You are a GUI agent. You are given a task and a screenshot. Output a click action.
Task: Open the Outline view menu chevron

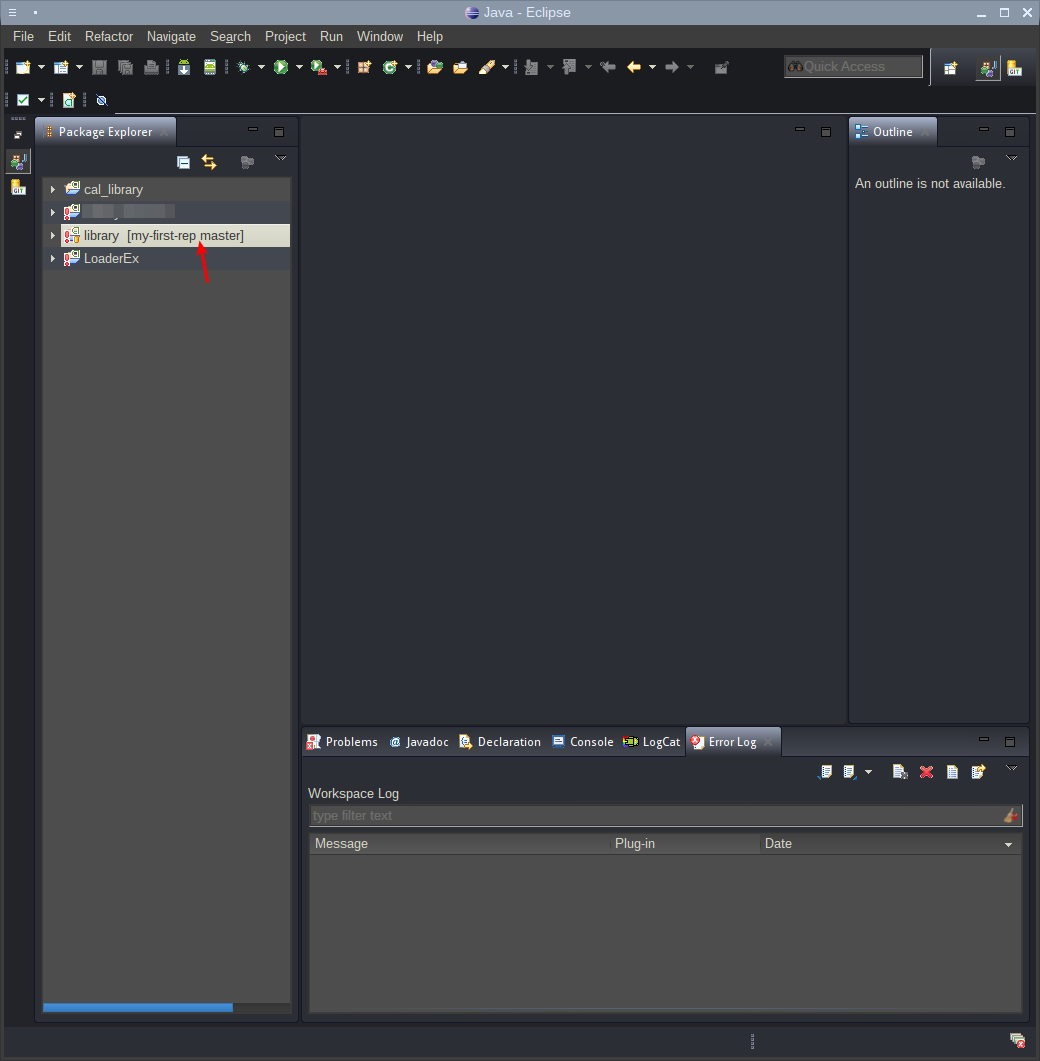coord(1012,157)
